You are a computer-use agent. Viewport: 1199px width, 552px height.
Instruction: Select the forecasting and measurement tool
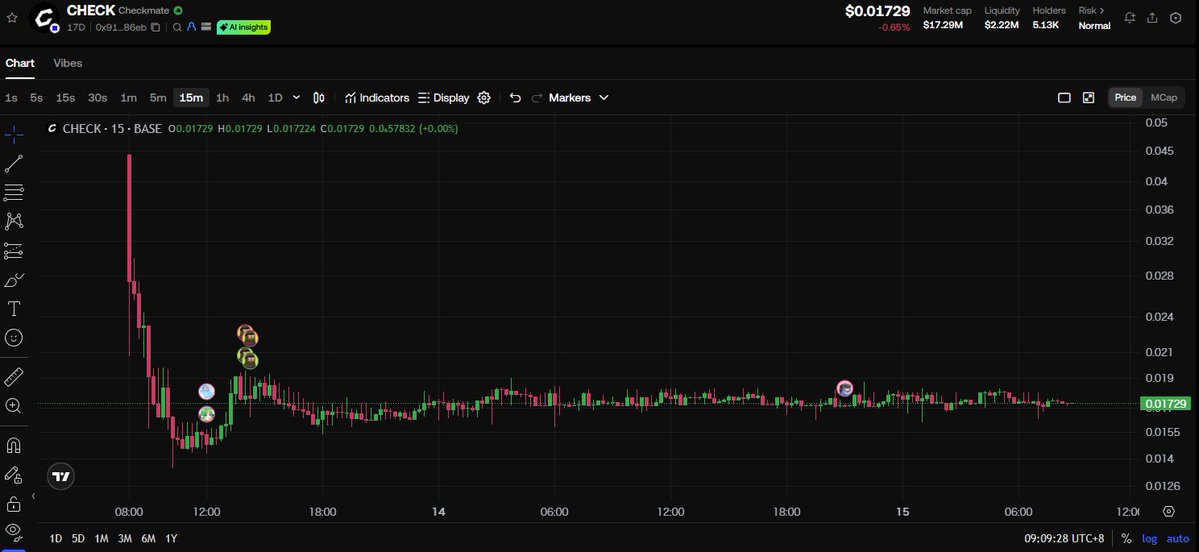[x=14, y=251]
